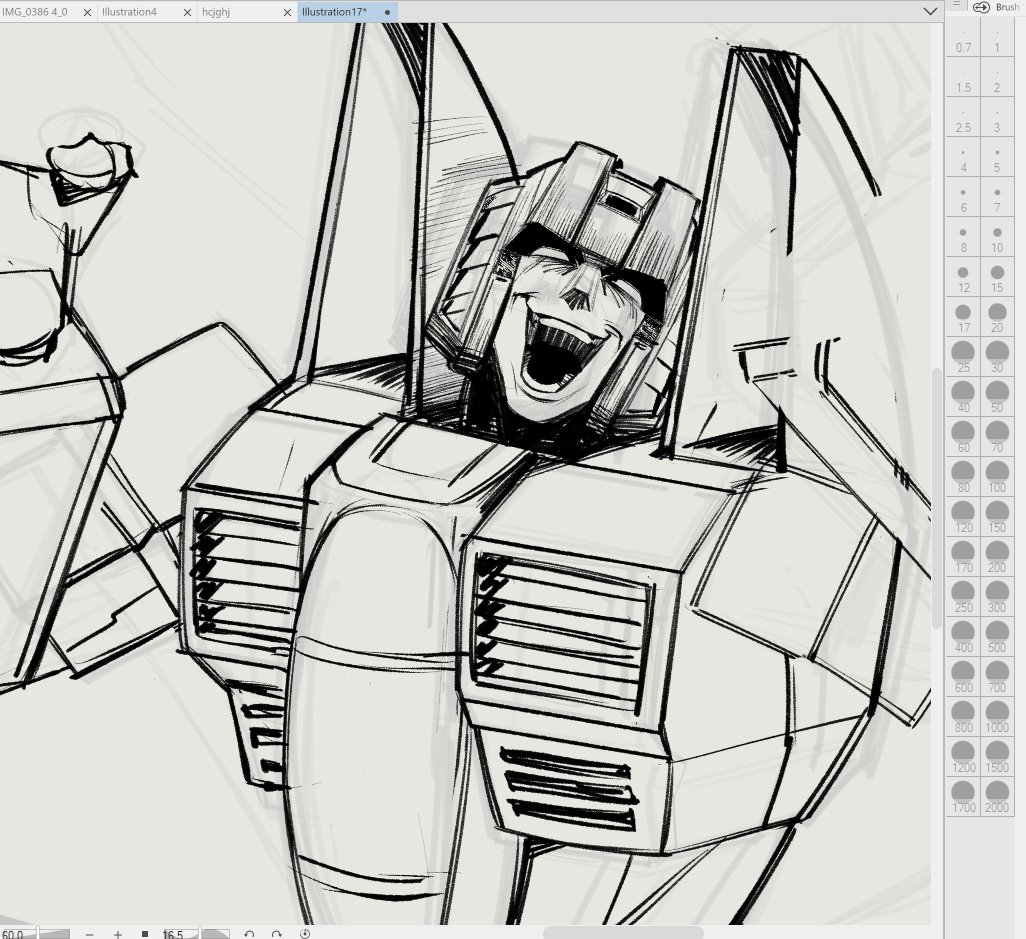Select brush size 80 preset
The height and width of the screenshot is (939, 1026).
coord(963,478)
